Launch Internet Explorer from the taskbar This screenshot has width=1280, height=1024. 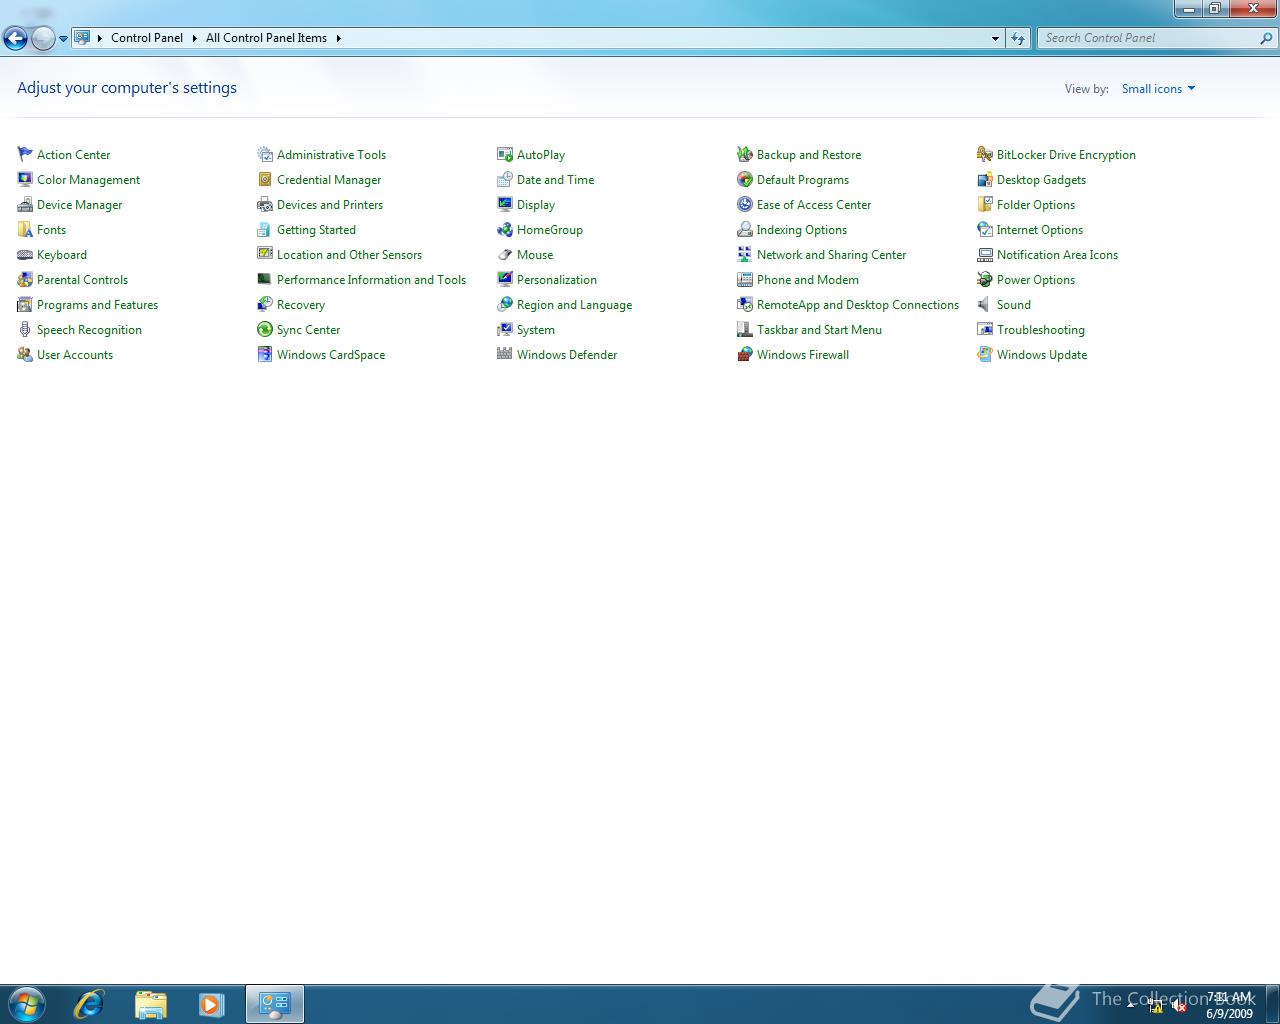click(89, 1004)
